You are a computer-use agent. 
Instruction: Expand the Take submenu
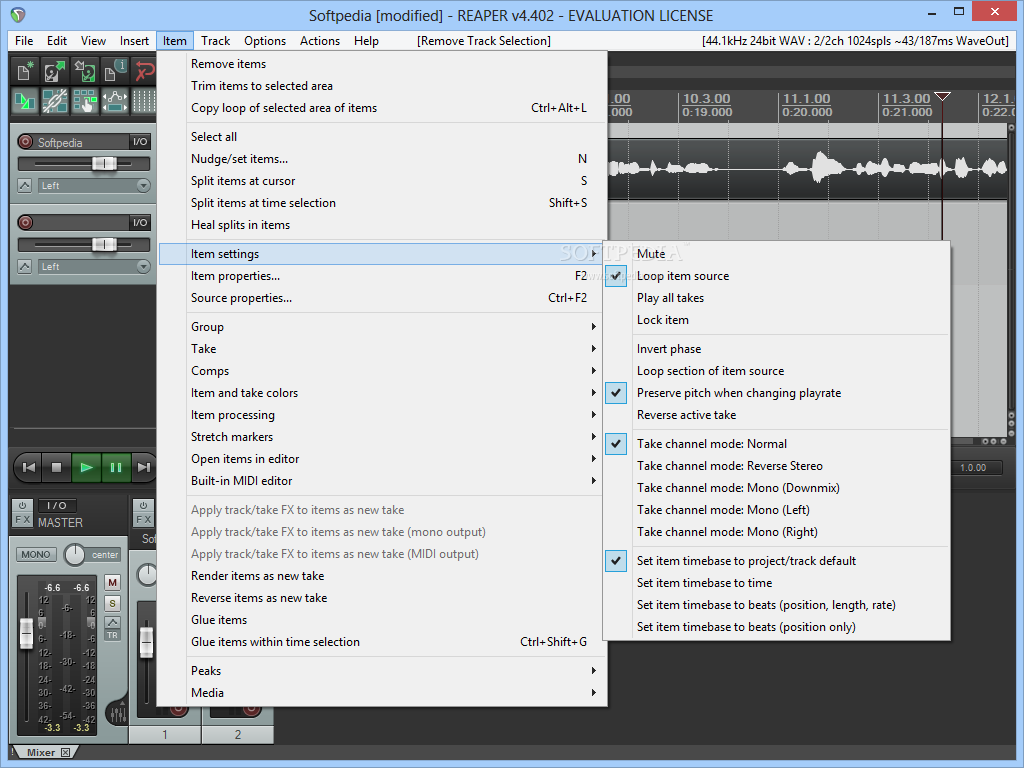(x=381, y=349)
